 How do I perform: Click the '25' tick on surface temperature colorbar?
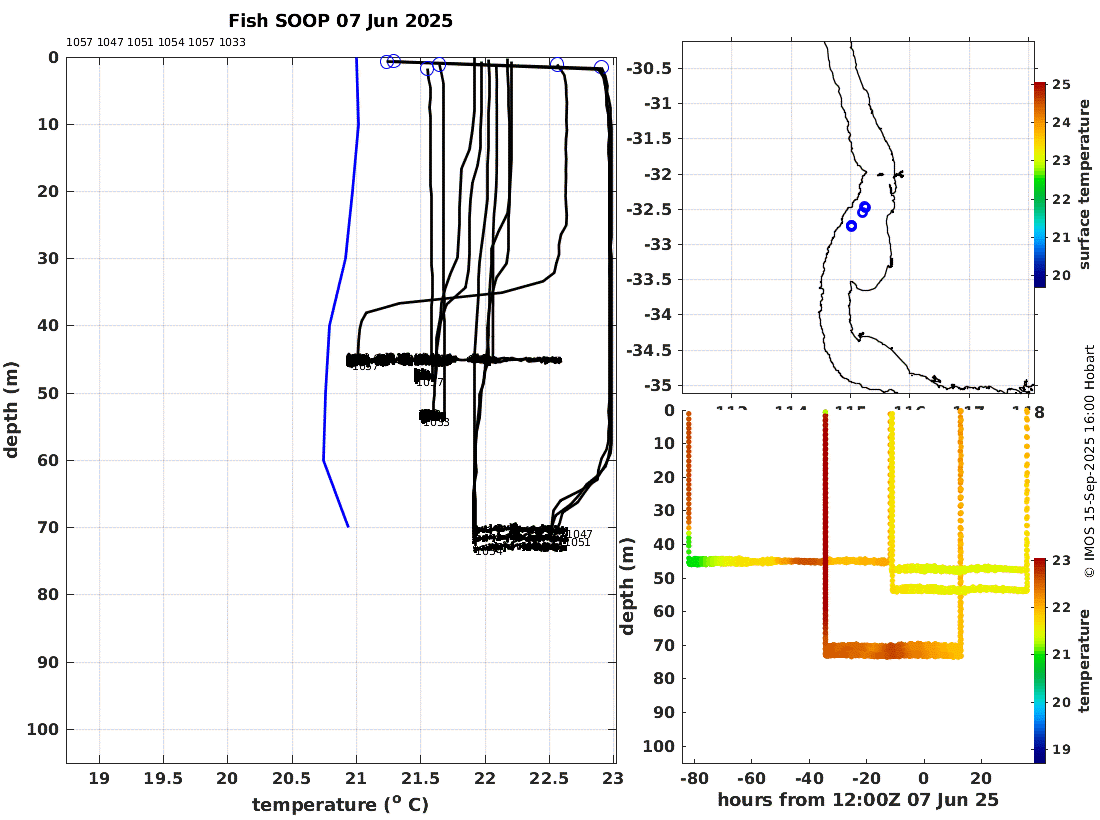point(1061,84)
